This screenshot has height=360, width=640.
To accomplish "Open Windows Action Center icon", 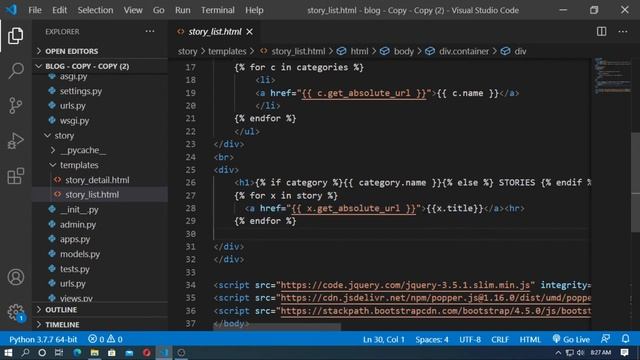I will click(x=624, y=353).
